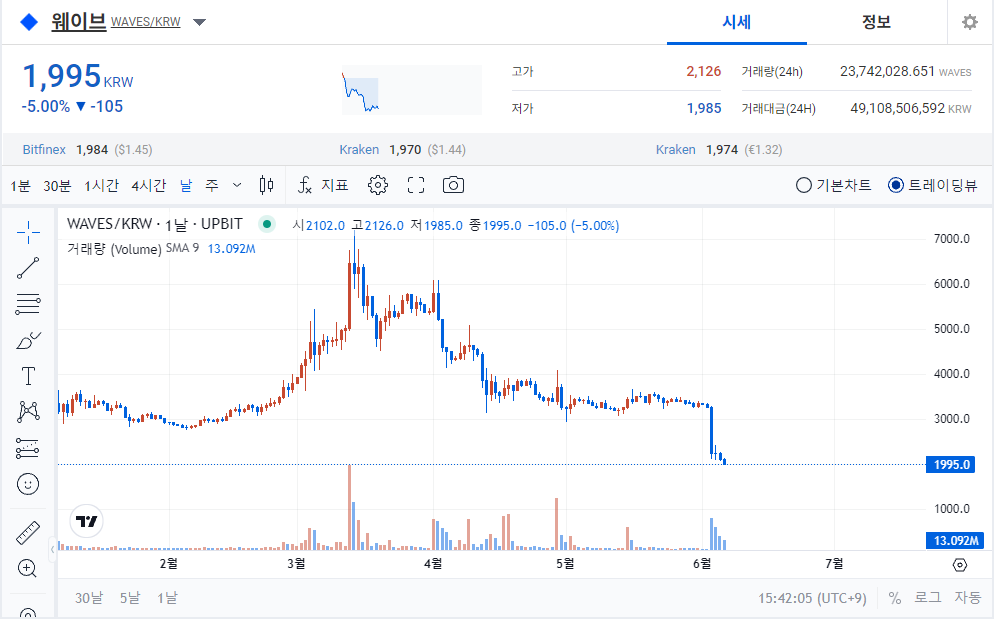Select the 30분 interval

57,186
